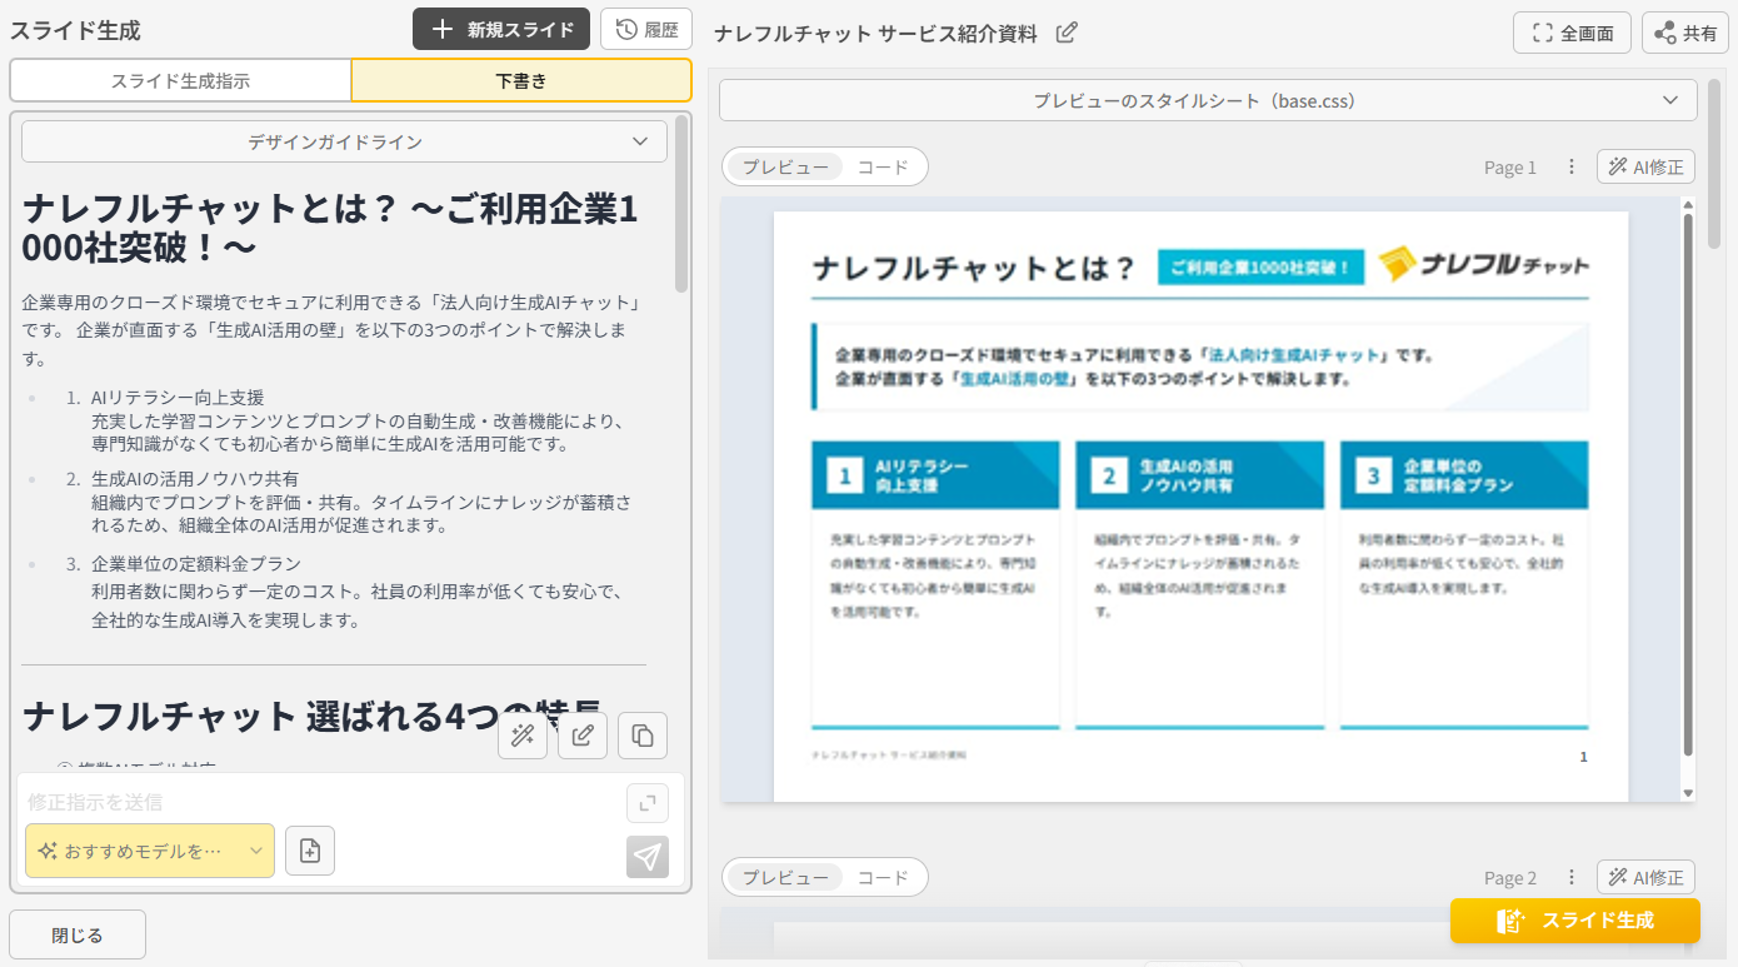1738x967 pixels.
Task: Expand the デザインガイドライン dropdown
Action: [x=344, y=142]
